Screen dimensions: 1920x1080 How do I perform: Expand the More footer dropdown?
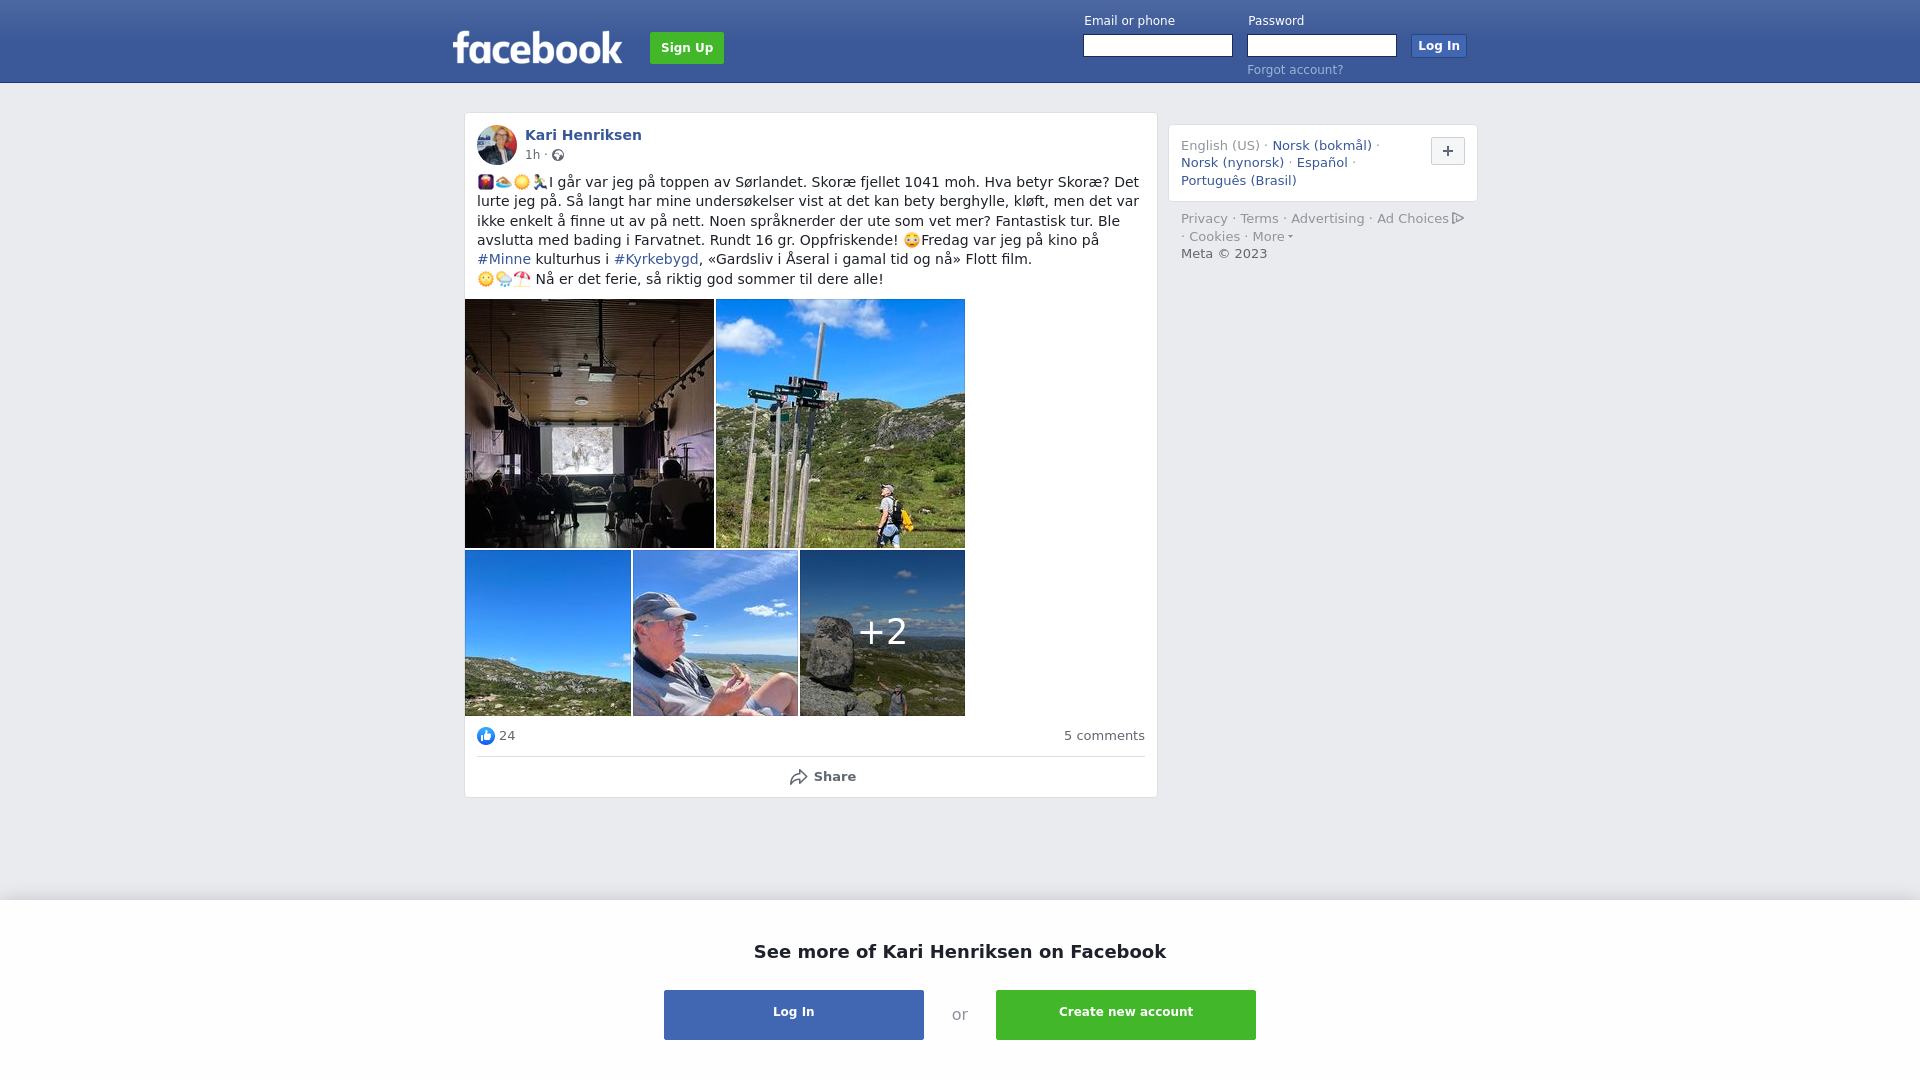click(1272, 237)
